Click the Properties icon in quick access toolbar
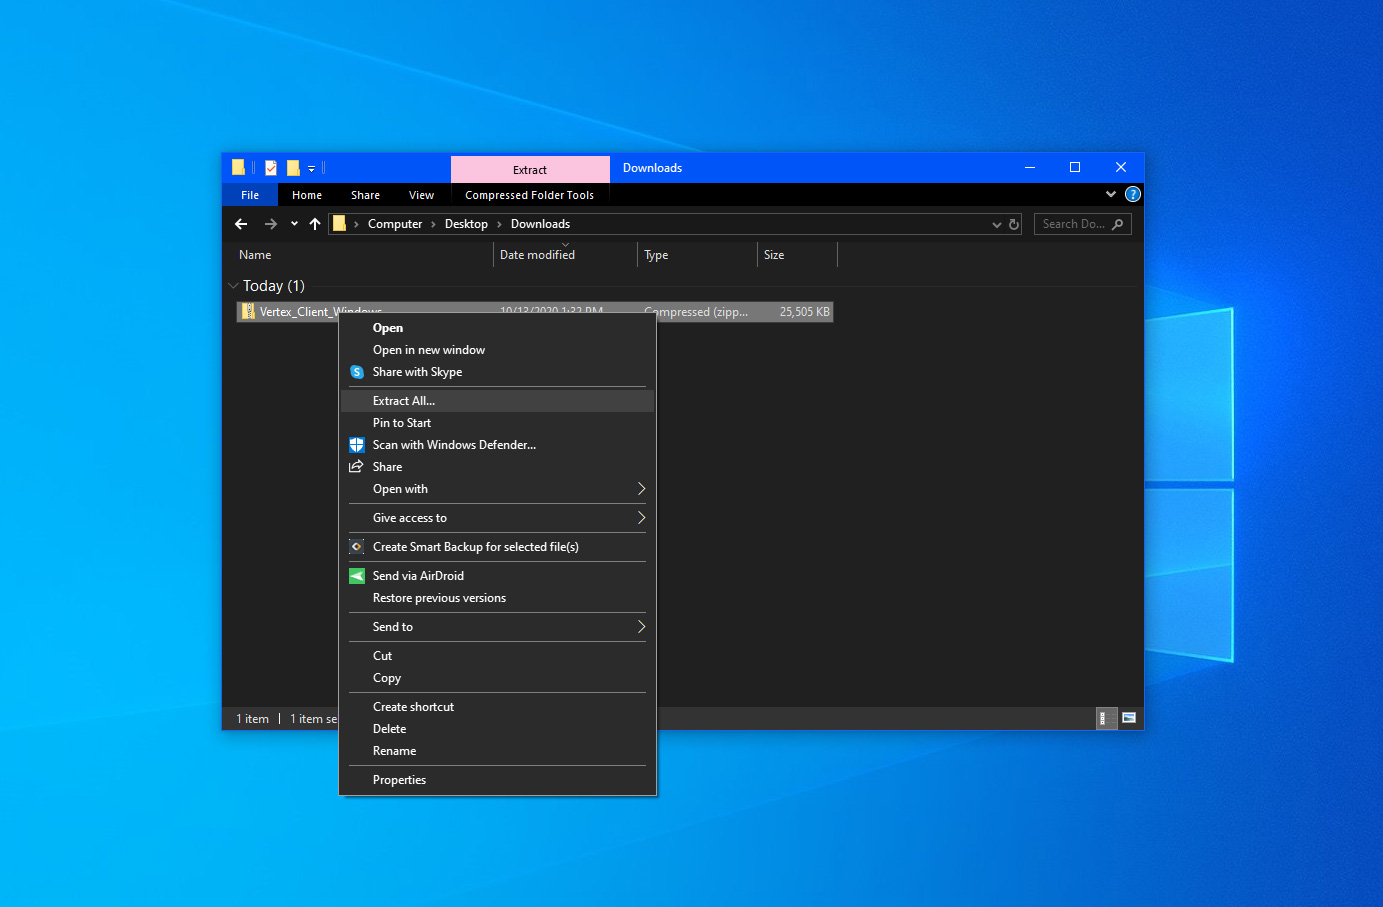 point(271,168)
